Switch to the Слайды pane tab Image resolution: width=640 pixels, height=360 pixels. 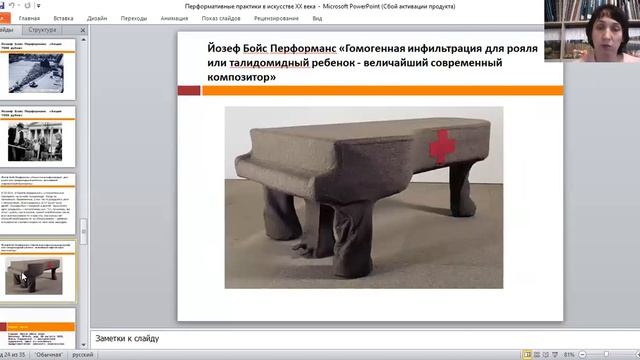7,30
